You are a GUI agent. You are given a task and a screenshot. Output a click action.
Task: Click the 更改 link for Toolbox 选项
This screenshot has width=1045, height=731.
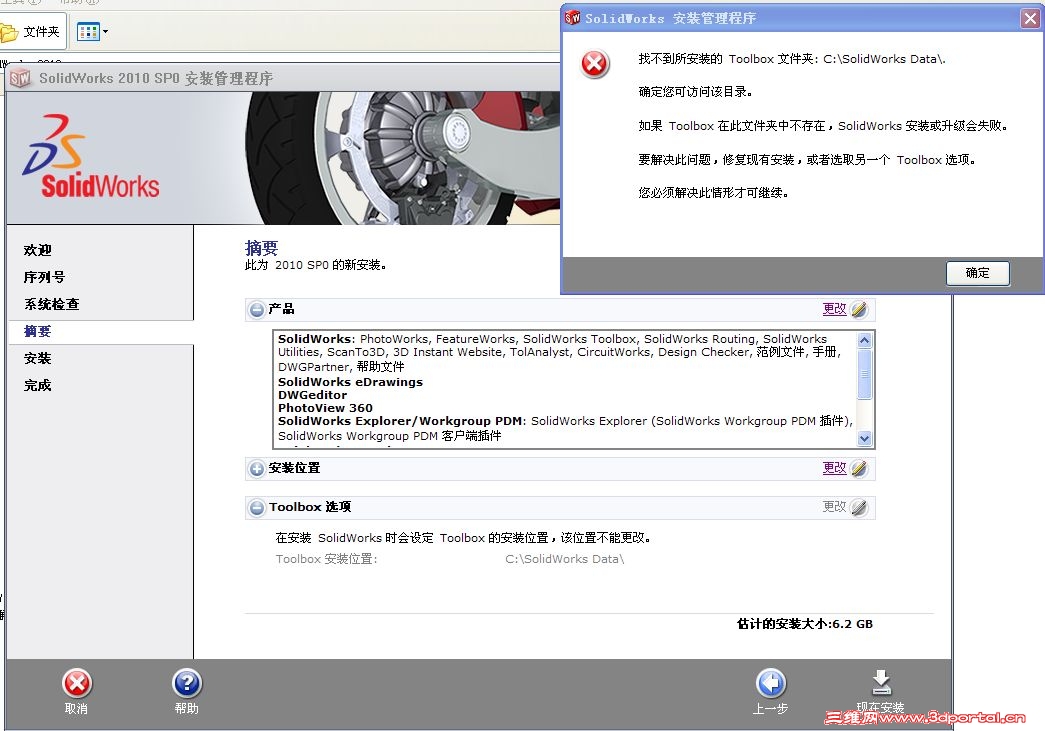(833, 507)
